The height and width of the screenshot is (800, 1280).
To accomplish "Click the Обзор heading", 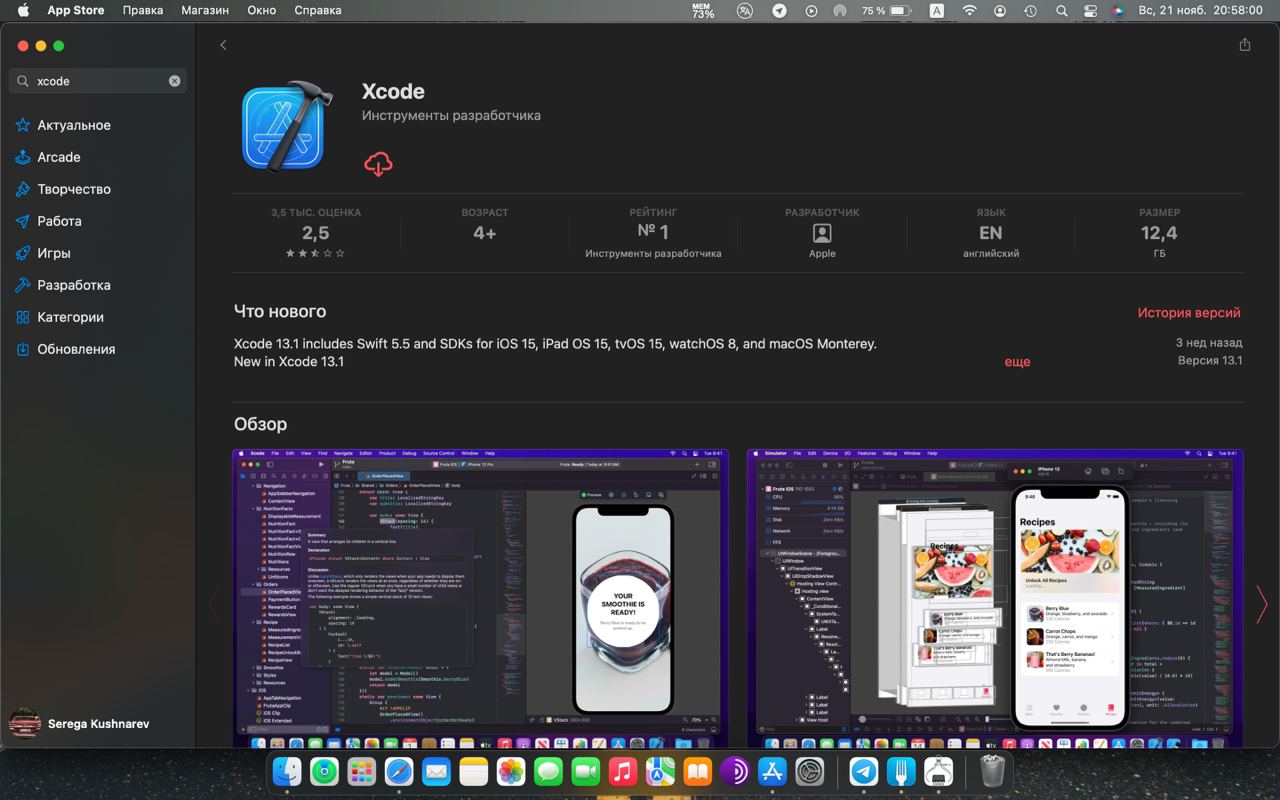I will coord(260,424).
